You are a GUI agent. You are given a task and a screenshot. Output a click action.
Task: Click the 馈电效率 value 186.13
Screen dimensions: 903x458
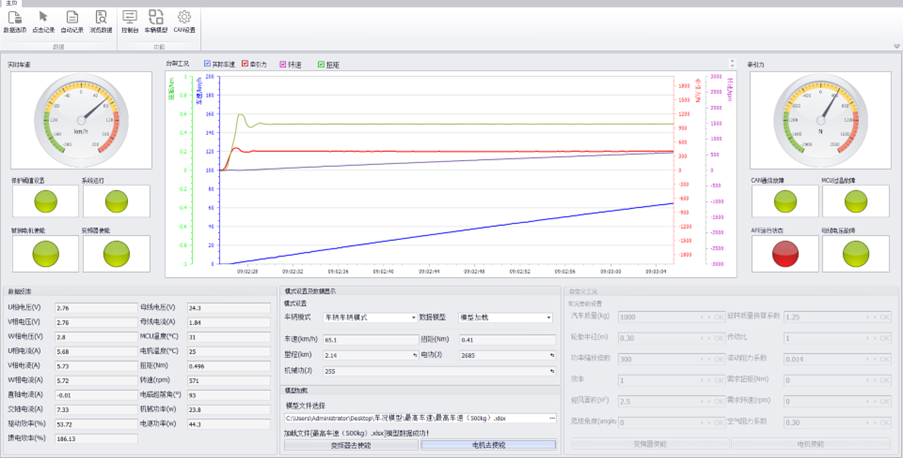point(96,439)
